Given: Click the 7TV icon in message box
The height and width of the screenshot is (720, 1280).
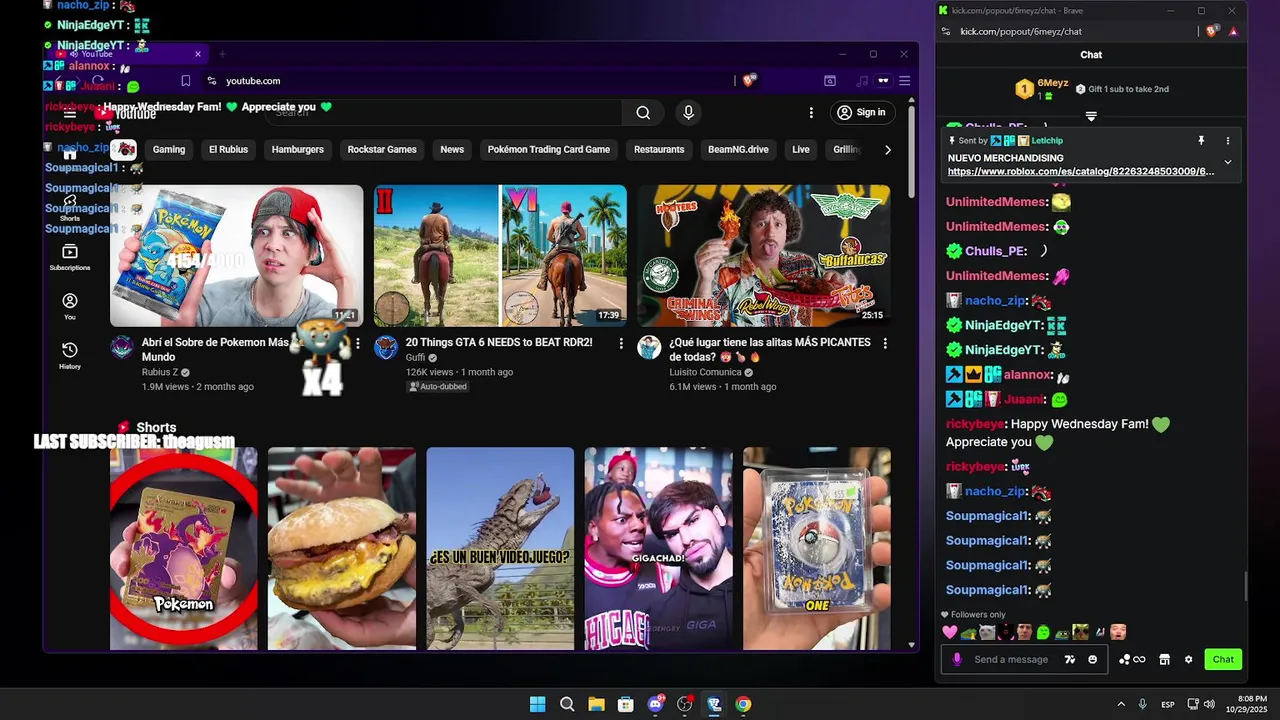Looking at the screenshot, I should pos(1070,659).
